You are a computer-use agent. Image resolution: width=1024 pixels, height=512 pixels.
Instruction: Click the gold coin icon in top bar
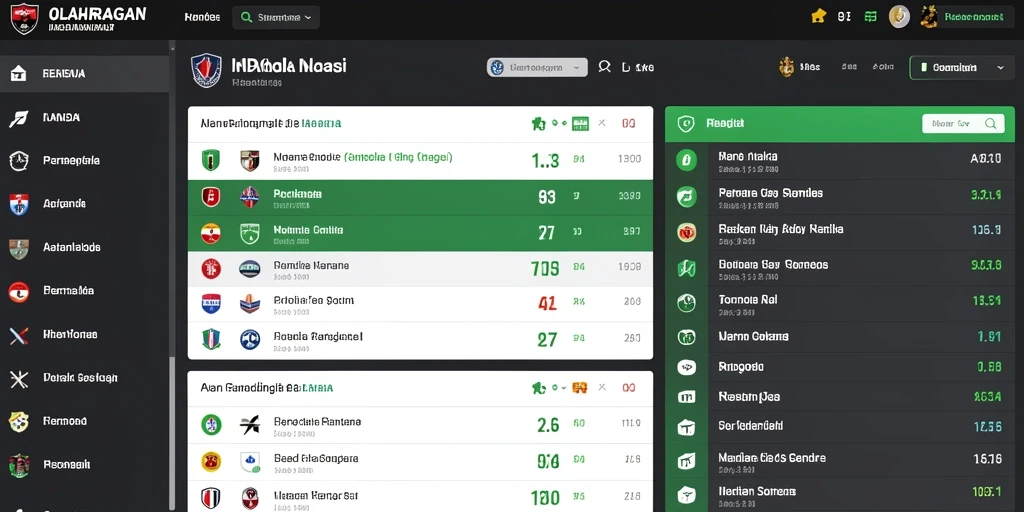[x=899, y=16]
